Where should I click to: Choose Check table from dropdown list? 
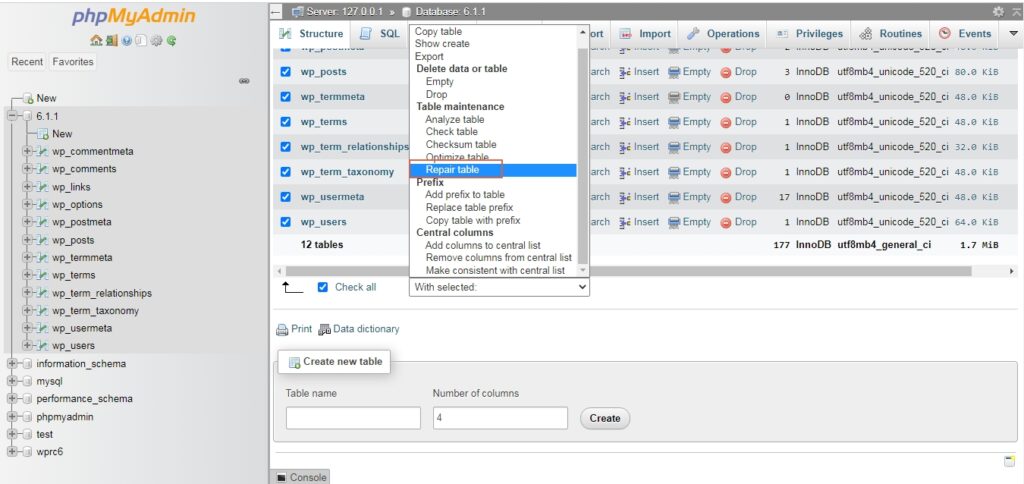tap(452, 132)
